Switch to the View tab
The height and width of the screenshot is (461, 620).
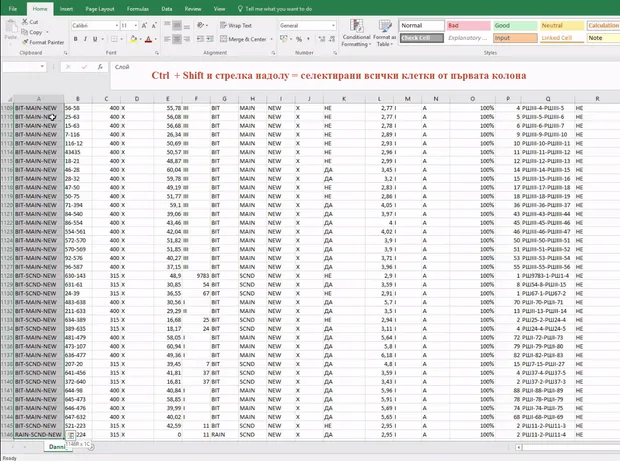219,9
